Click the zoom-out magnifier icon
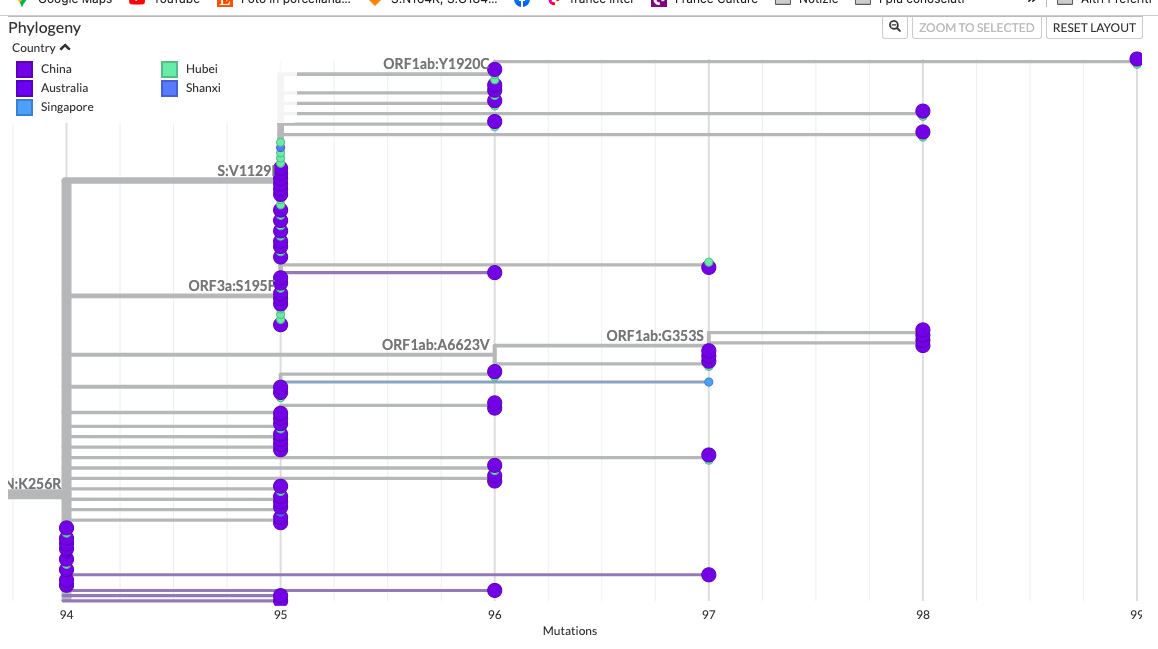Image resolution: width=1158 pixels, height=649 pixels. pyautogui.click(x=894, y=27)
